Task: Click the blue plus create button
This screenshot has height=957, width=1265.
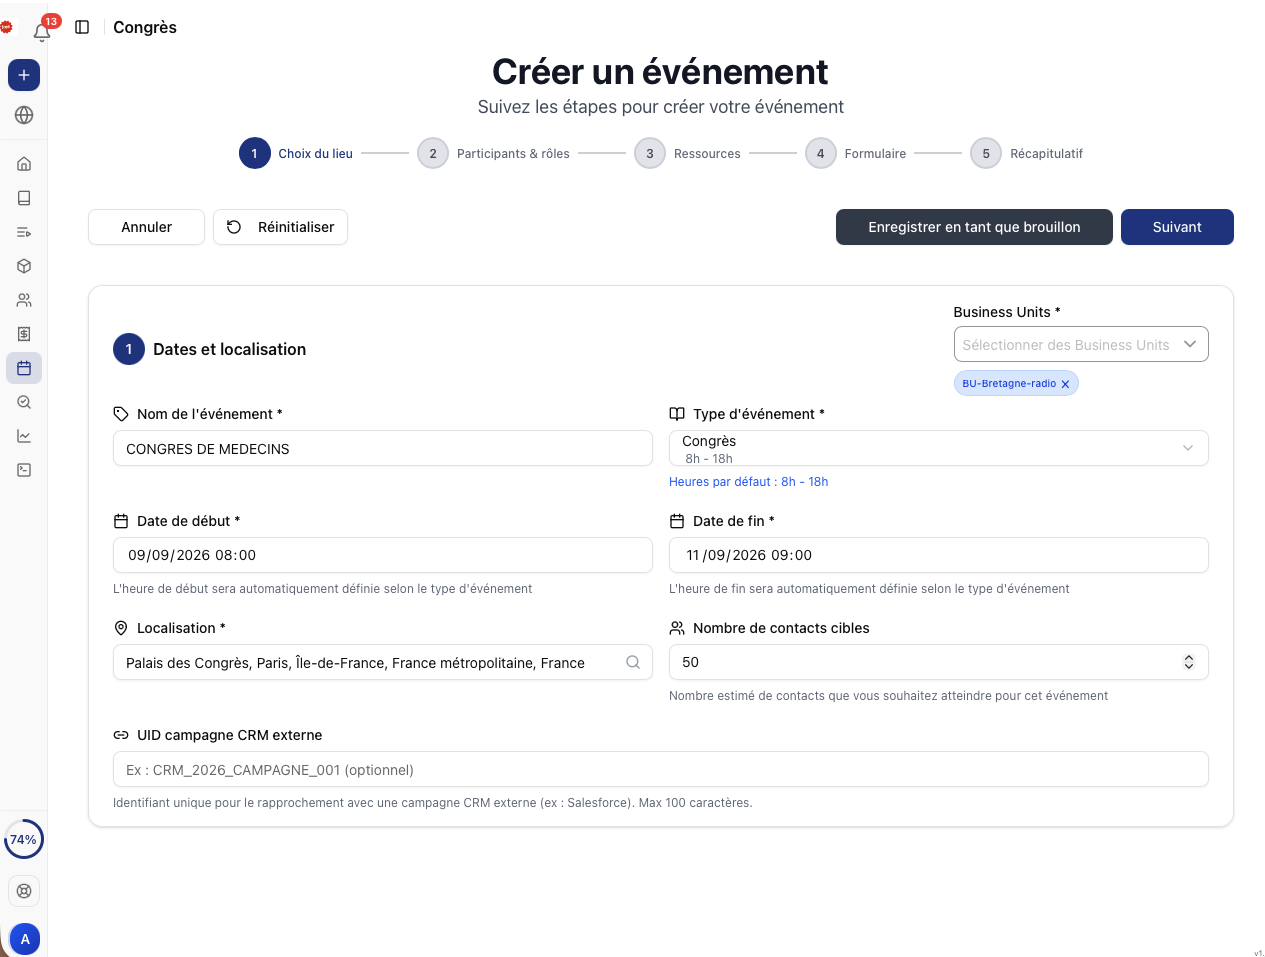Action: coord(24,75)
